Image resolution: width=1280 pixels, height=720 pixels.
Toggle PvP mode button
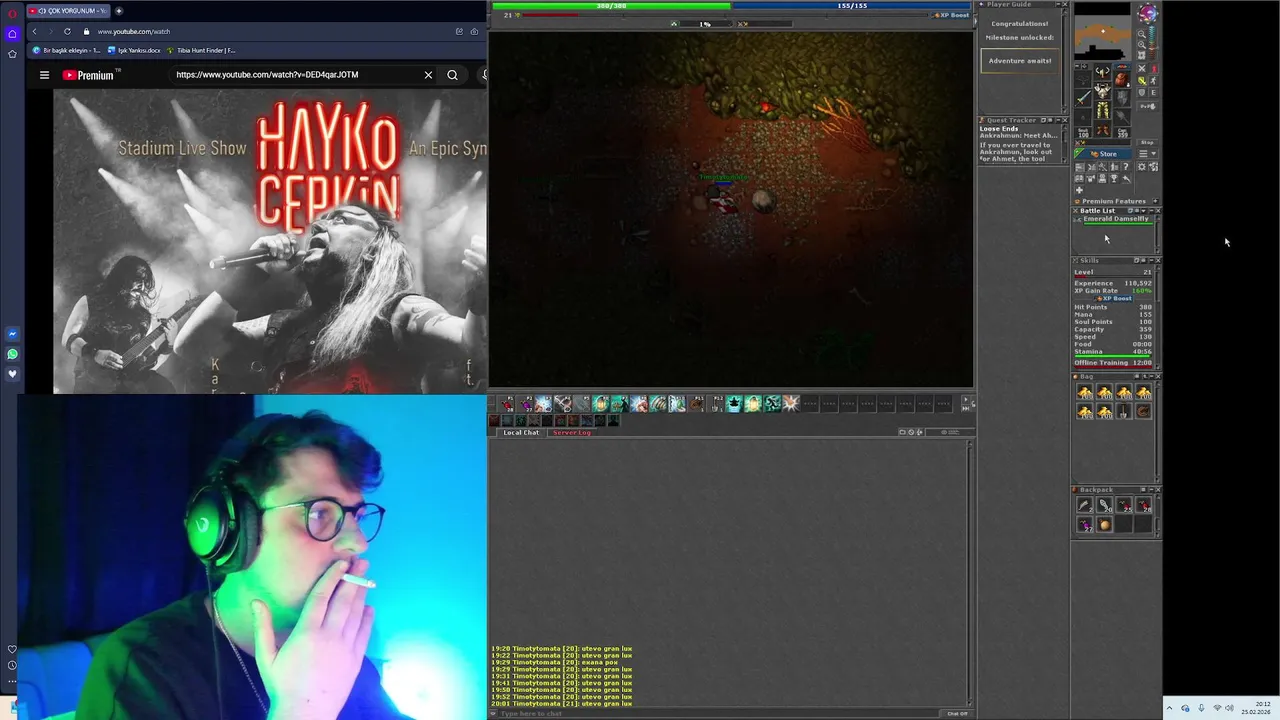(1147, 106)
